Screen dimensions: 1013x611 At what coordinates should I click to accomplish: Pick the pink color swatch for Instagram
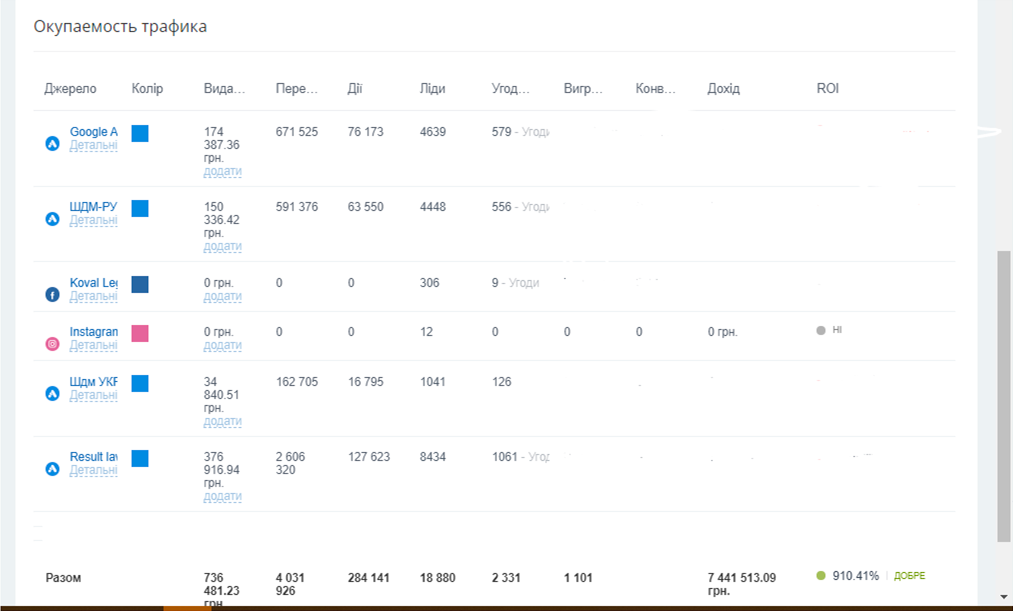pos(140,333)
